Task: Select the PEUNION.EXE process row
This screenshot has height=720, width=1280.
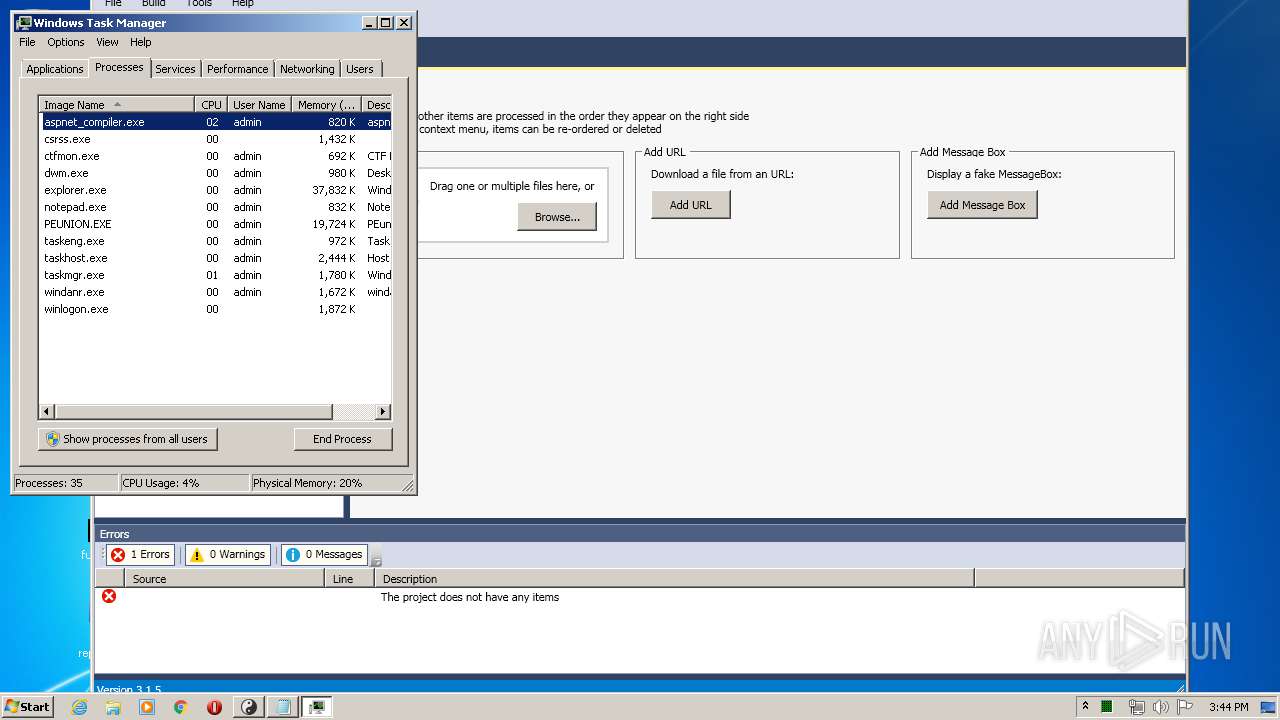Action: tap(215, 224)
